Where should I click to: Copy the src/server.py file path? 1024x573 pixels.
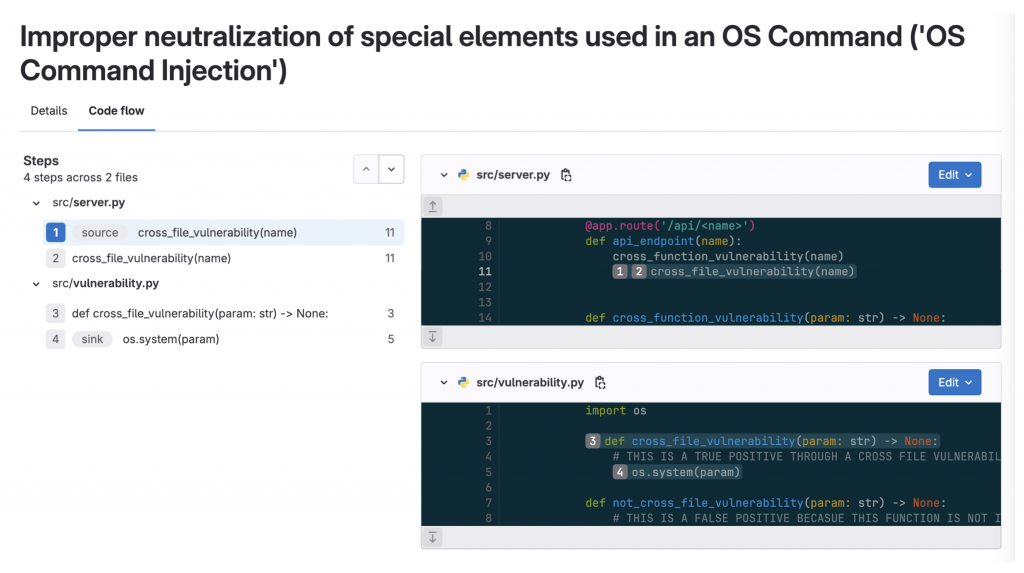[566, 175]
